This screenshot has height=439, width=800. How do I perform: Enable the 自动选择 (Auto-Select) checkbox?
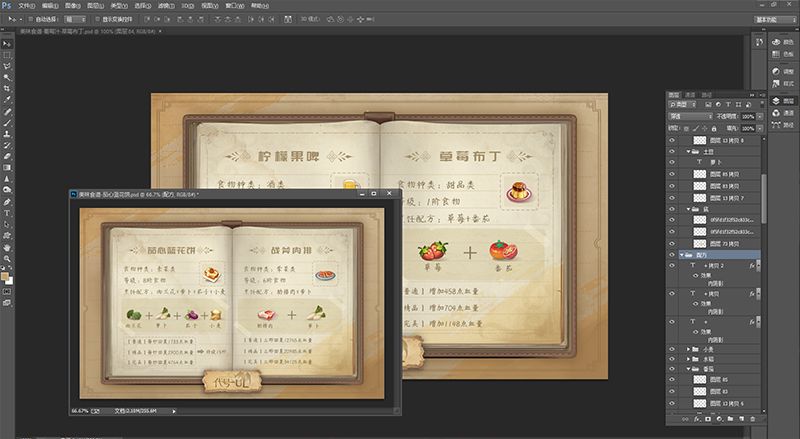[32, 19]
